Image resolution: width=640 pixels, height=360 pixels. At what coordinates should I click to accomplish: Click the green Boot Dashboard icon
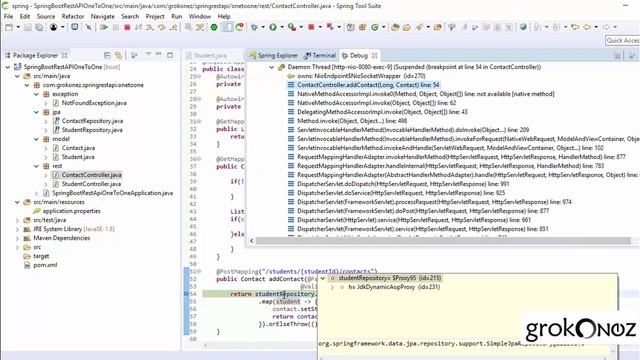(214, 27)
